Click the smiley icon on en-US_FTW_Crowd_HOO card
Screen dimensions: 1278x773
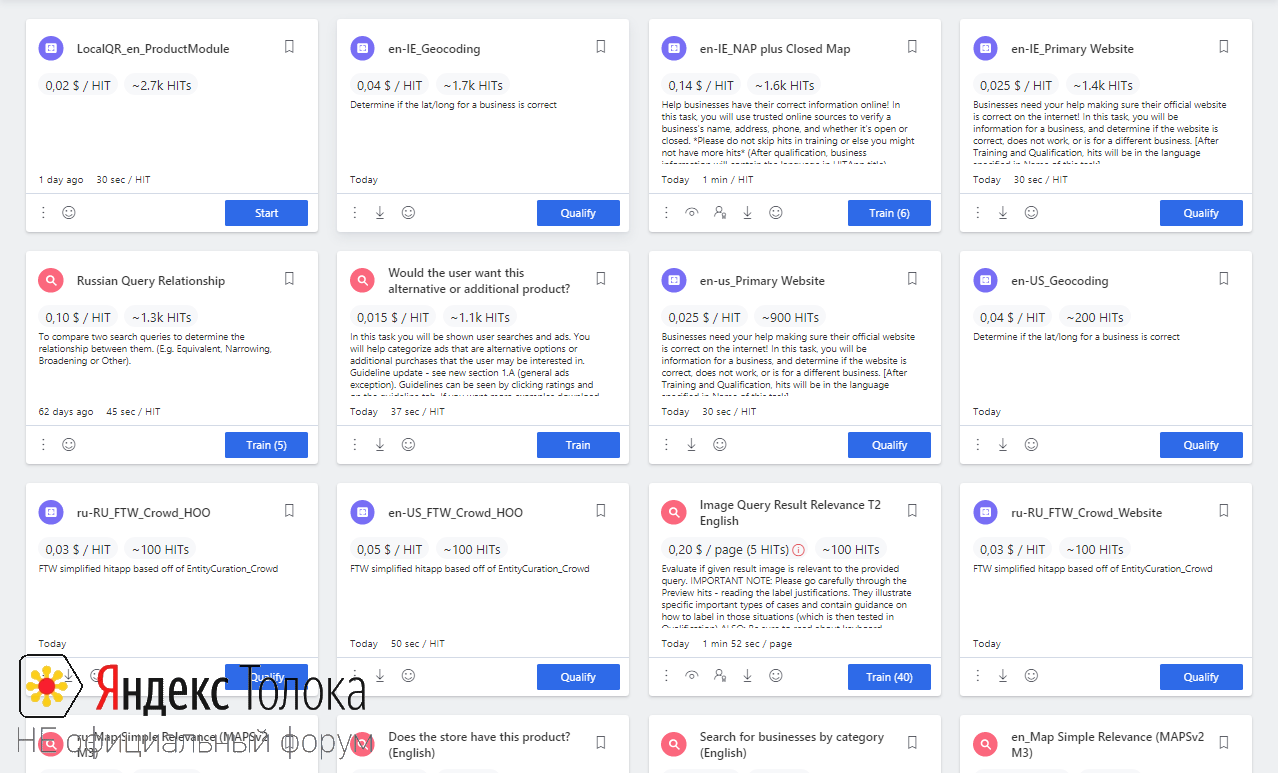click(x=408, y=676)
